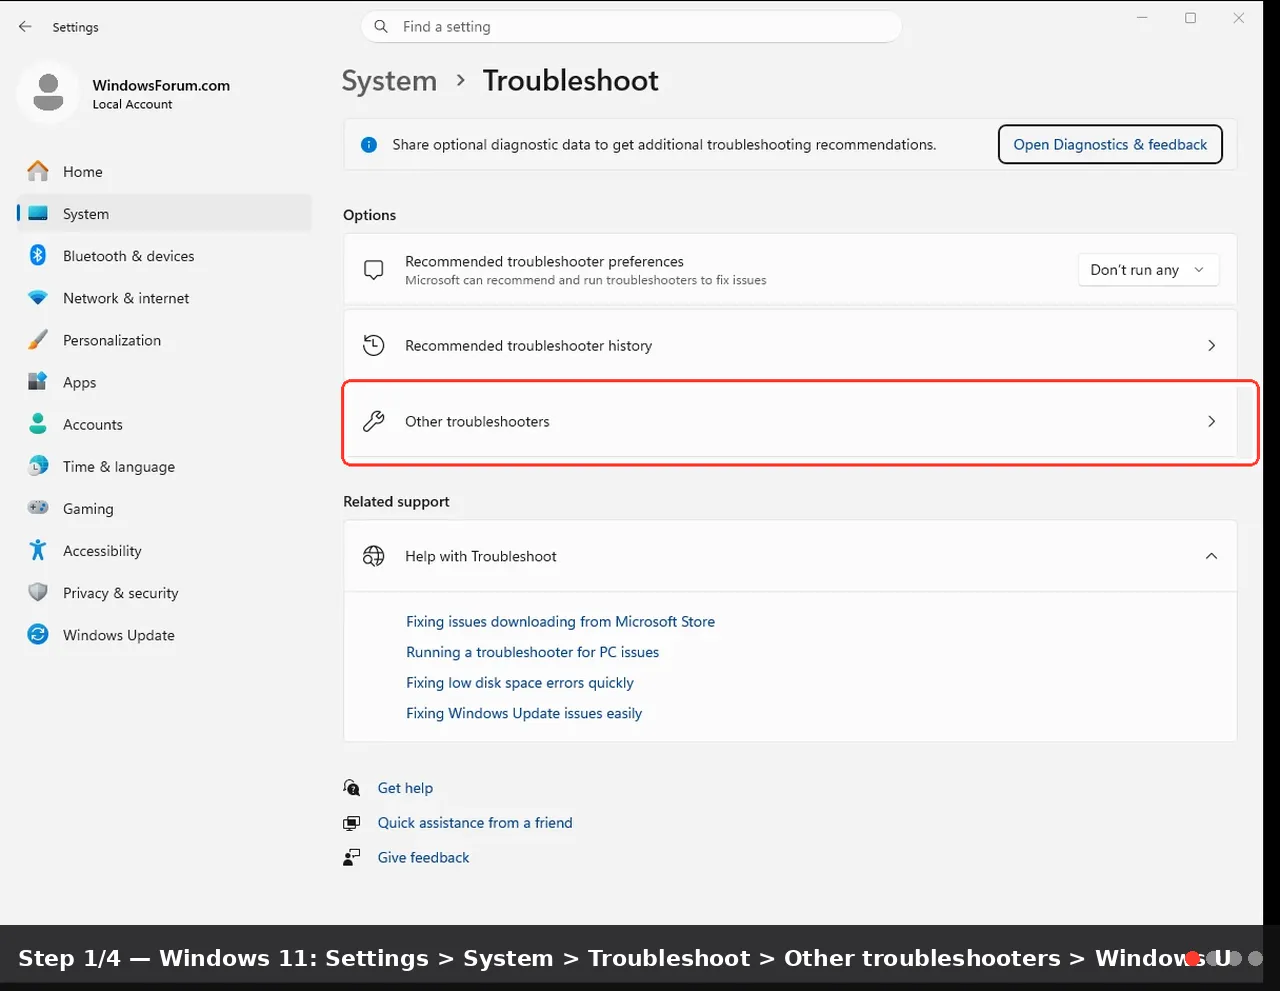Screen dimensions: 1280x991
Task: Click the Windows Update sync icon
Action: tap(38, 634)
